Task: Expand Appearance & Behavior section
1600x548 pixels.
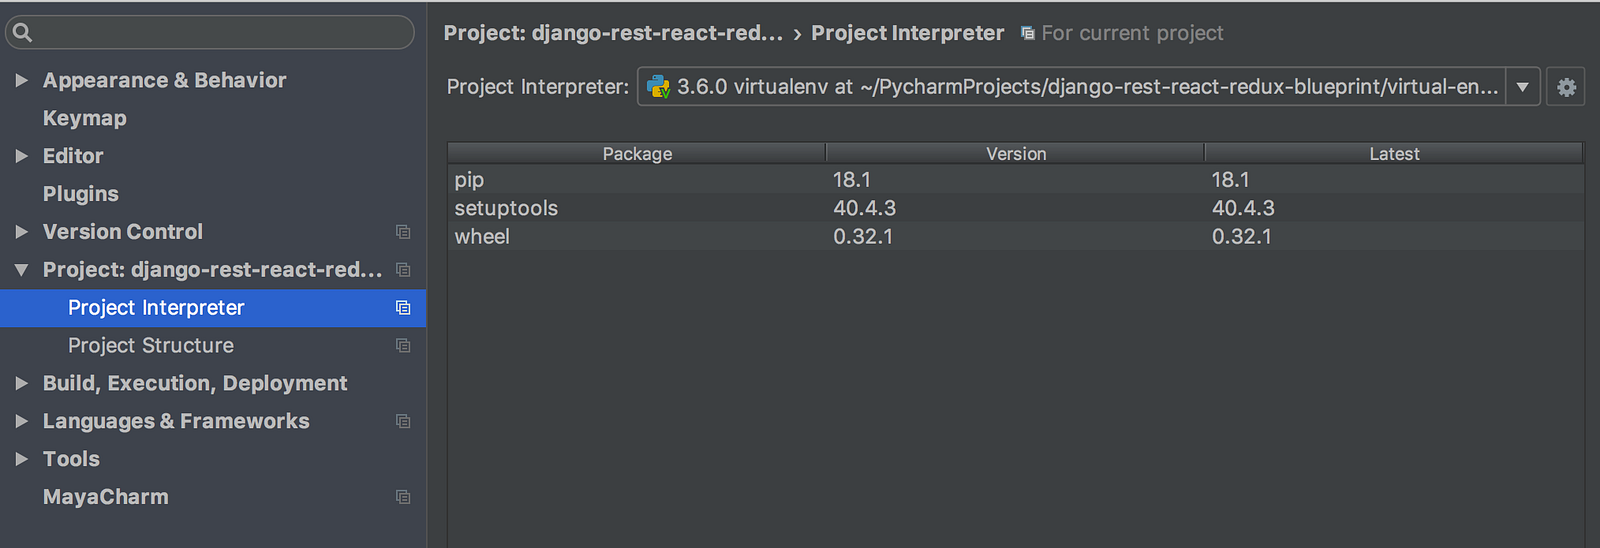Action: (21, 80)
